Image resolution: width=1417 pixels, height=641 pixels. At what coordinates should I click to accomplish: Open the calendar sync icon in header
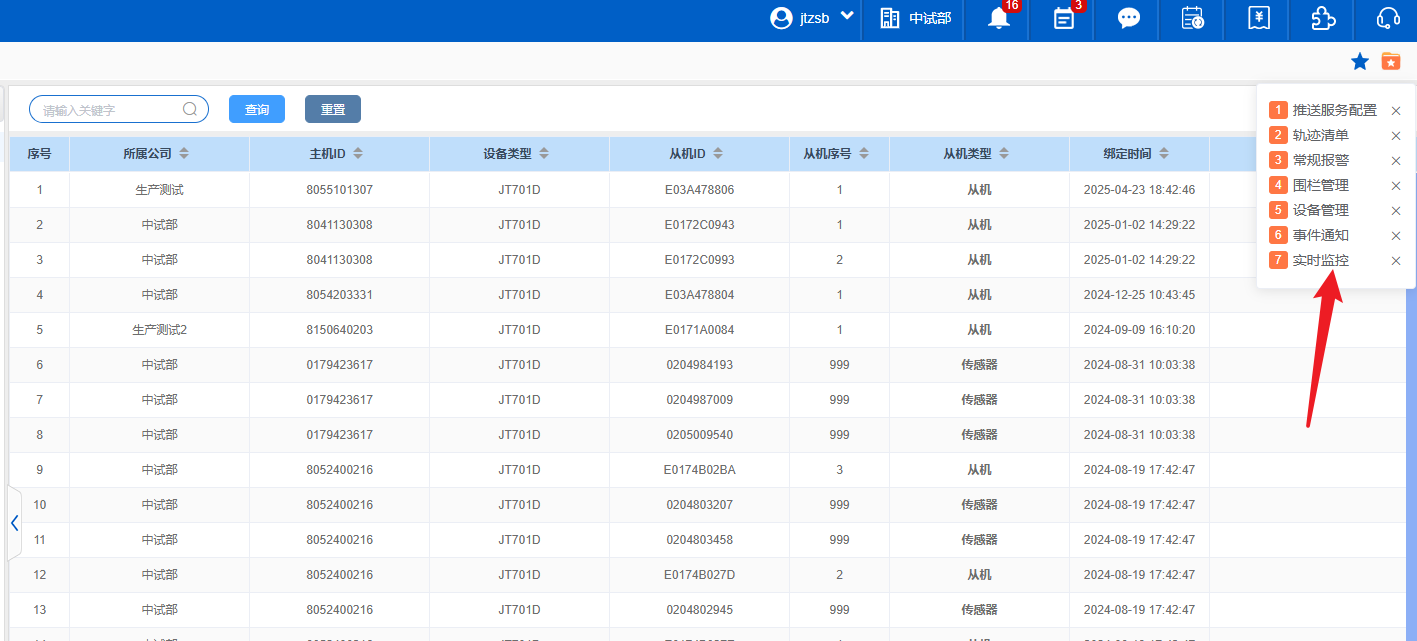pyautogui.click(x=1193, y=19)
